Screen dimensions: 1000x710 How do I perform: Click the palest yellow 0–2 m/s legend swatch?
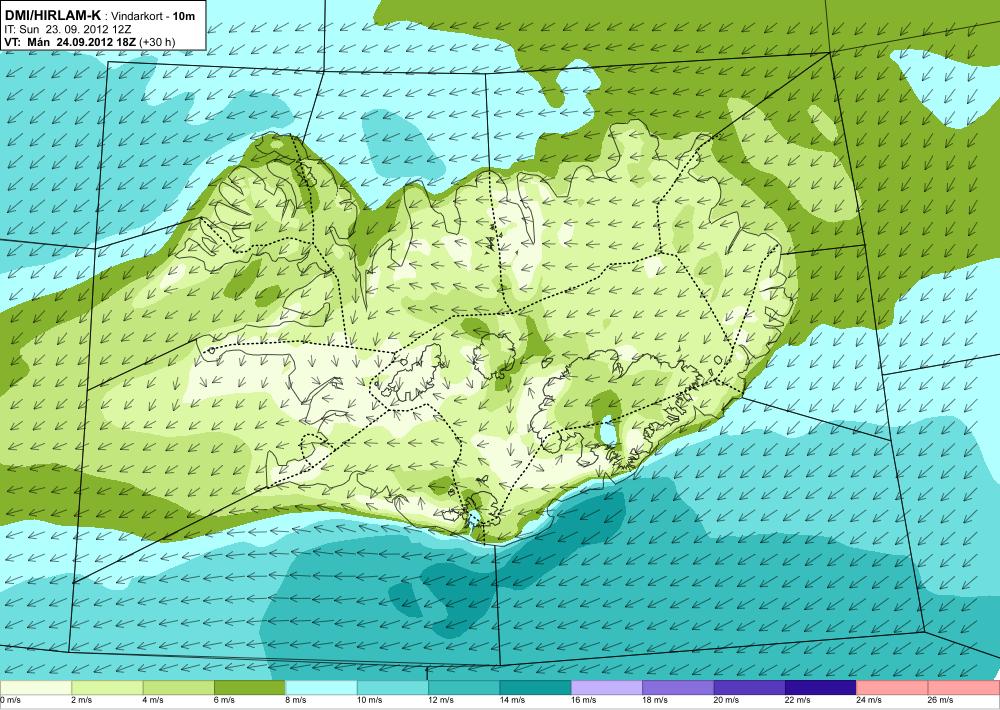pos(36,688)
